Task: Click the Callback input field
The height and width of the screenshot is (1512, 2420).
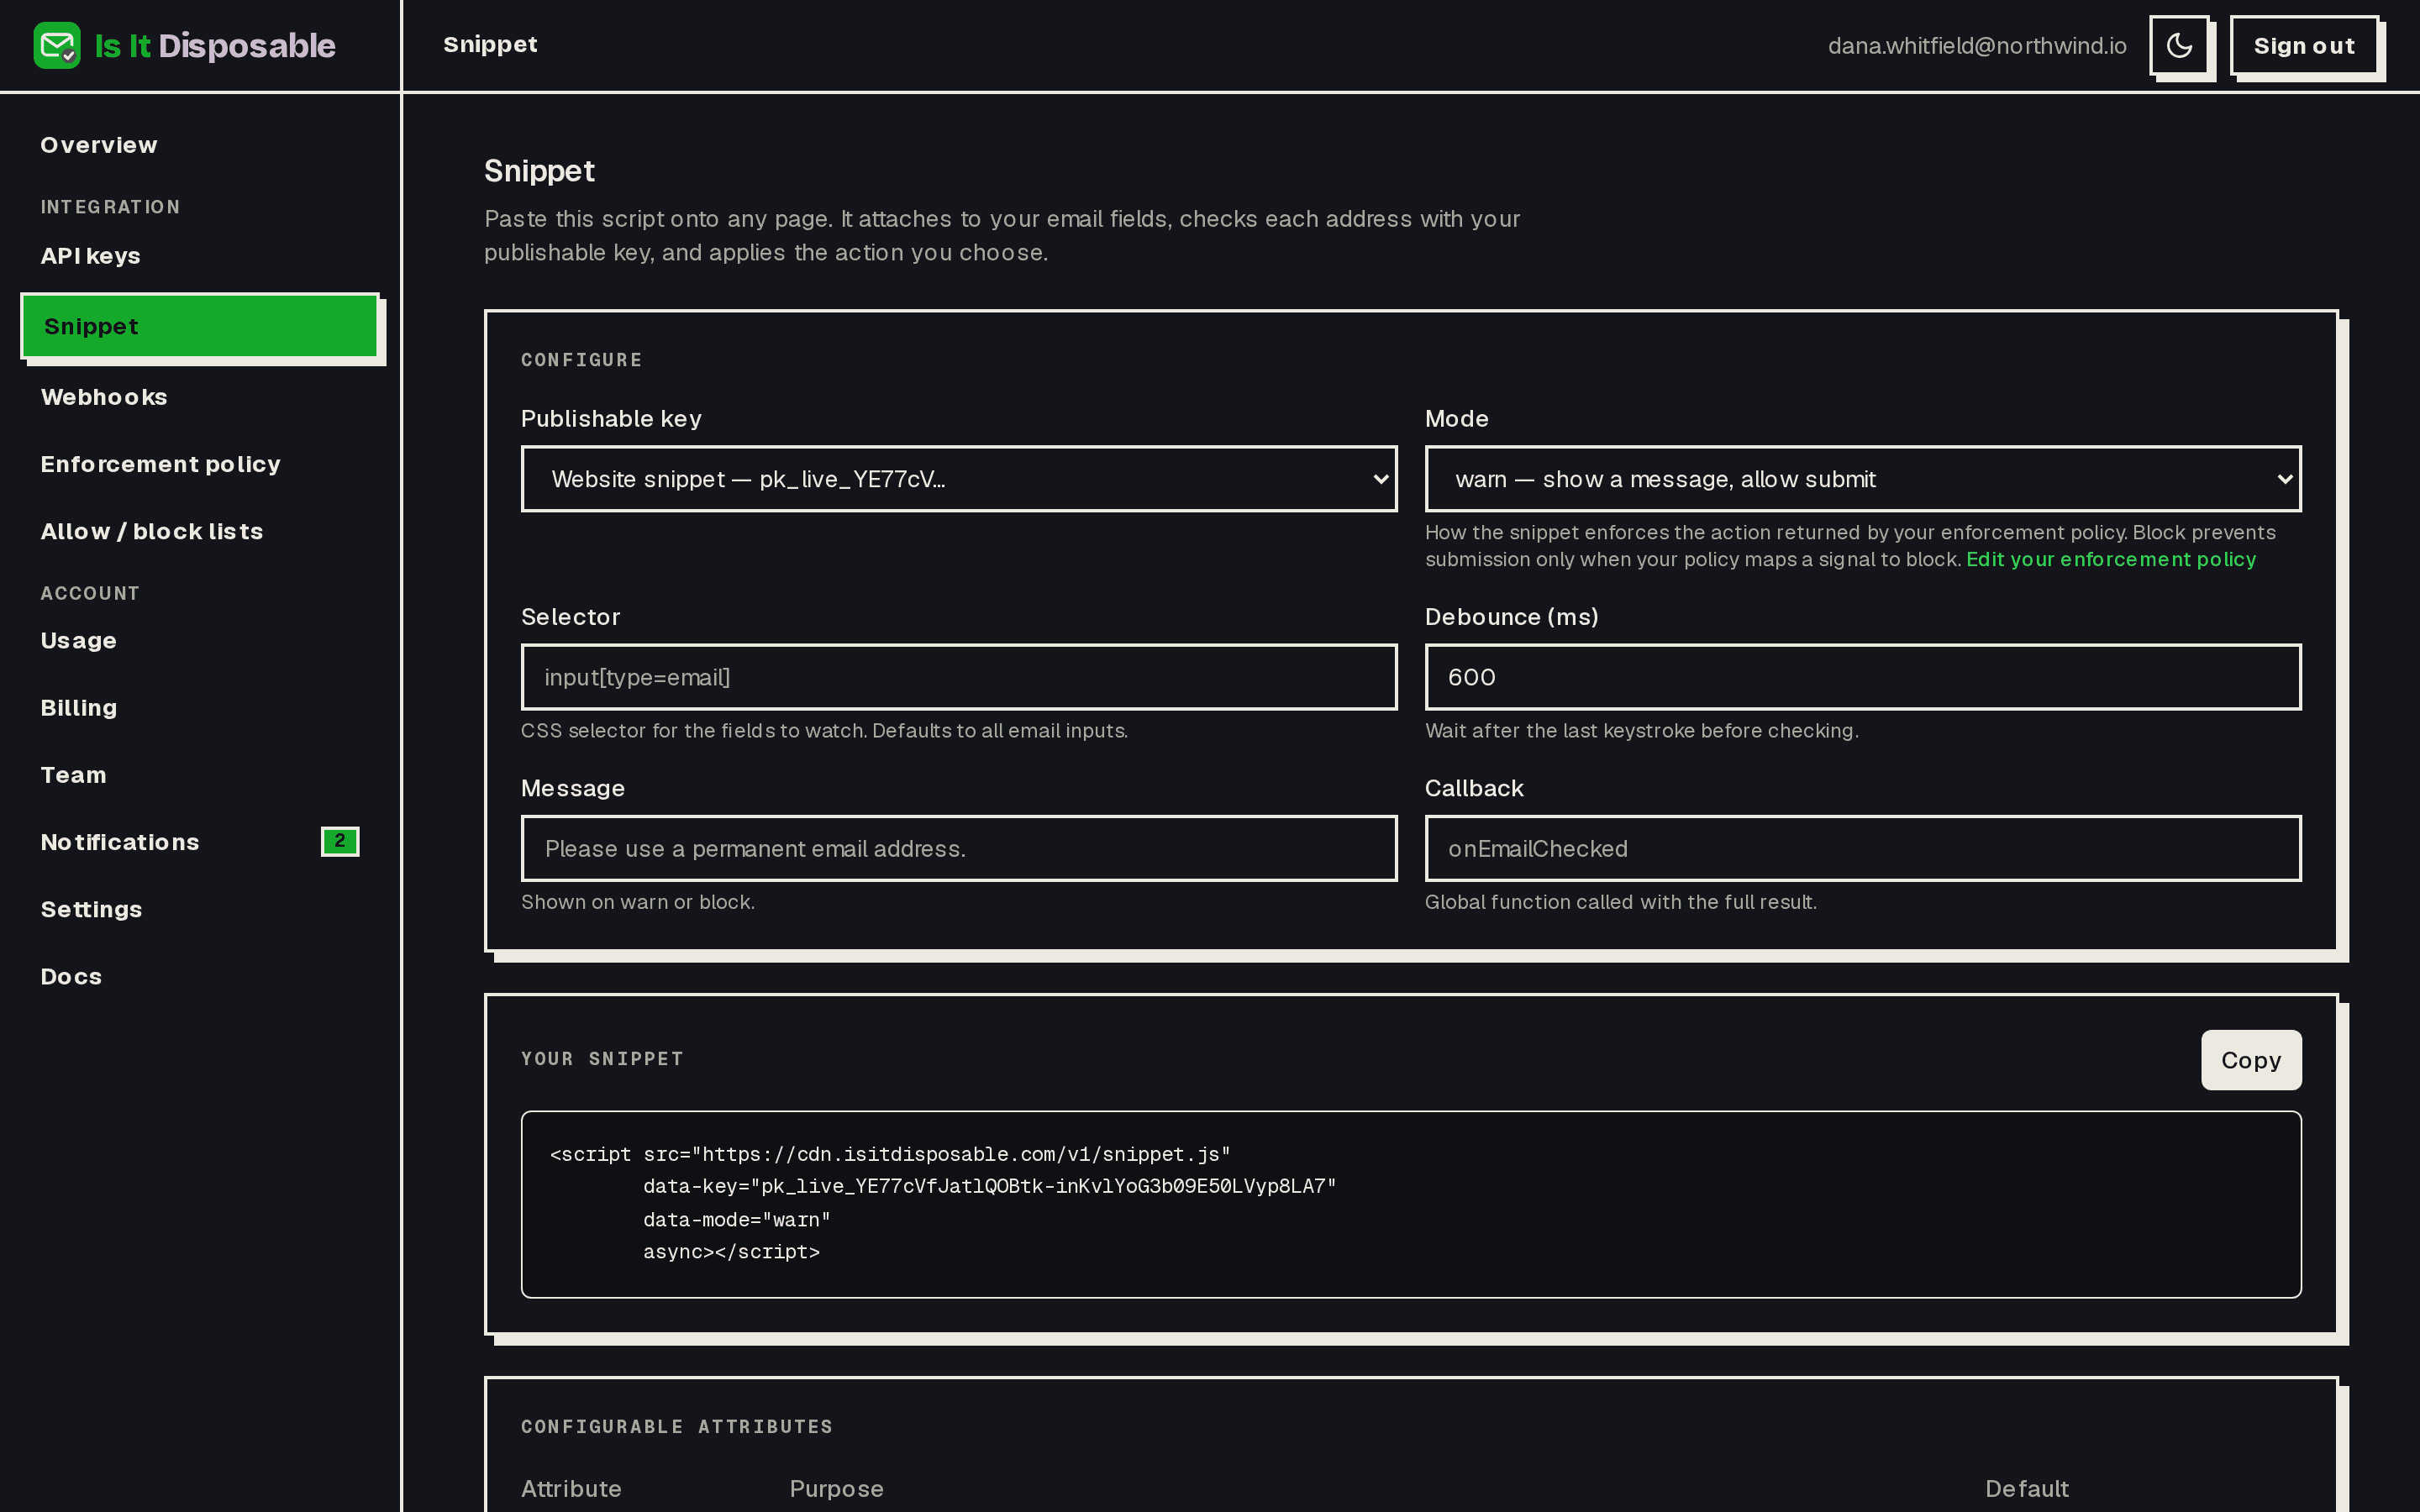Action: tap(1863, 848)
